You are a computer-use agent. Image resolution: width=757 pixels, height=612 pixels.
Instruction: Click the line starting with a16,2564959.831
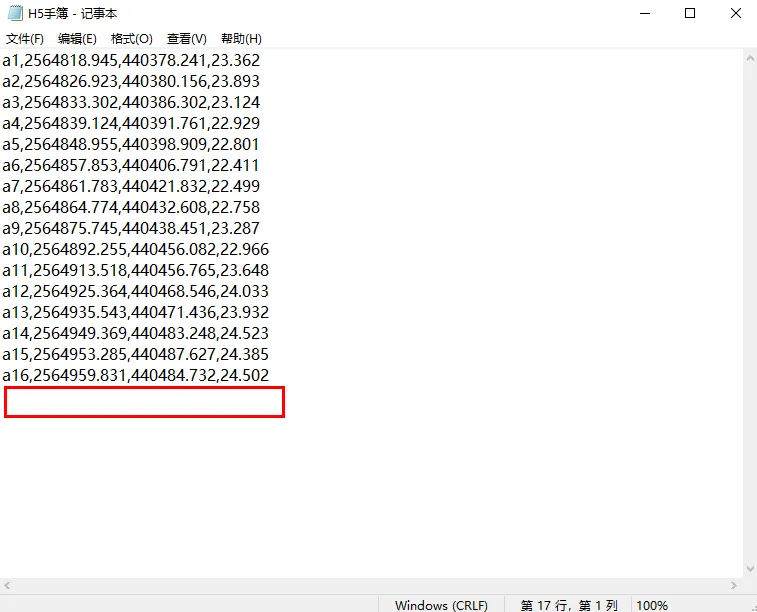pos(136,376)
